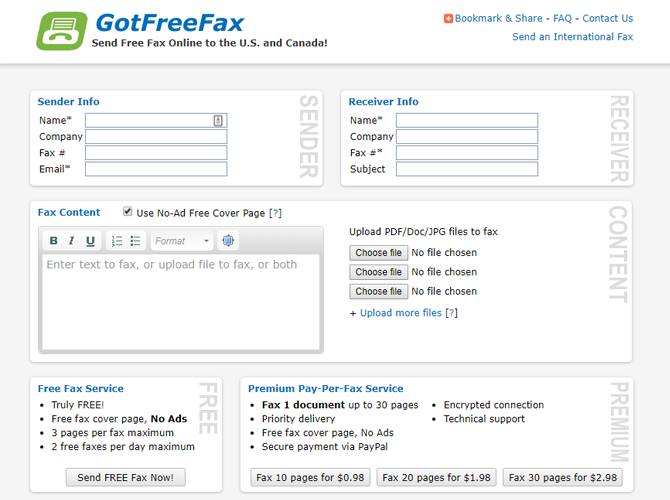Choose Fax 10 pages for $0.98

(310, 477)
